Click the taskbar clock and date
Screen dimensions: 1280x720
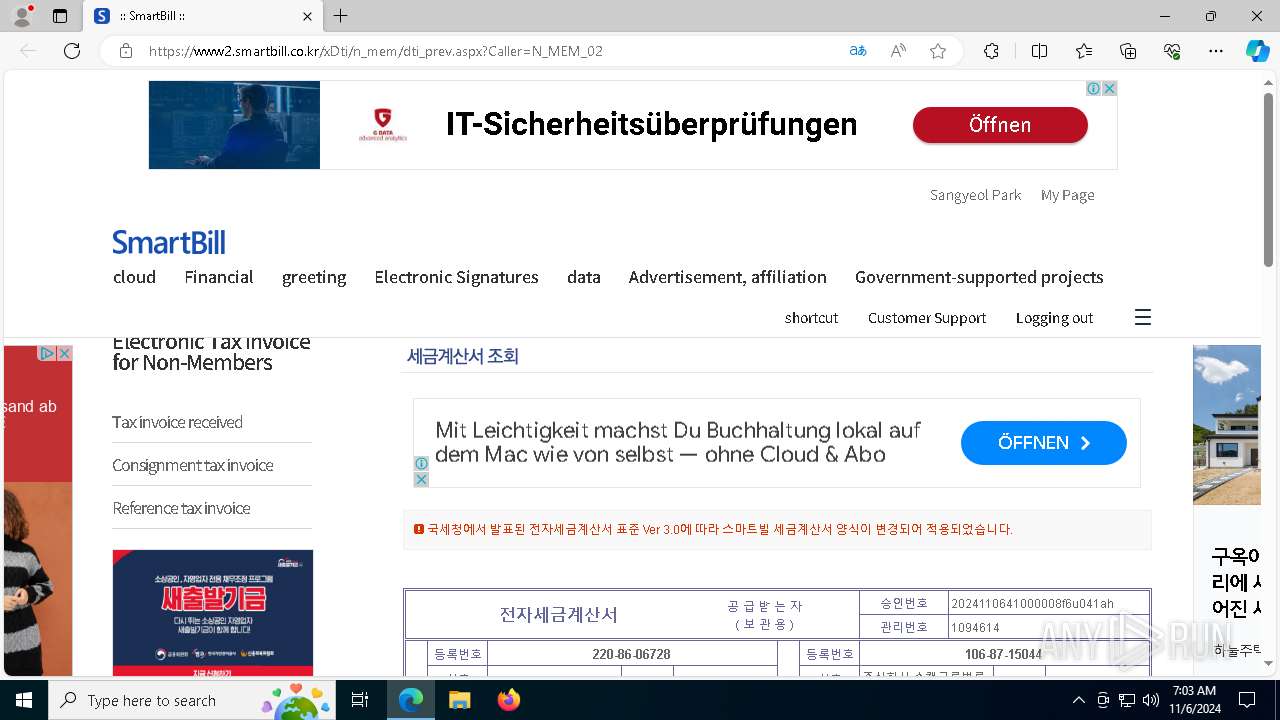coord(1193,700)
